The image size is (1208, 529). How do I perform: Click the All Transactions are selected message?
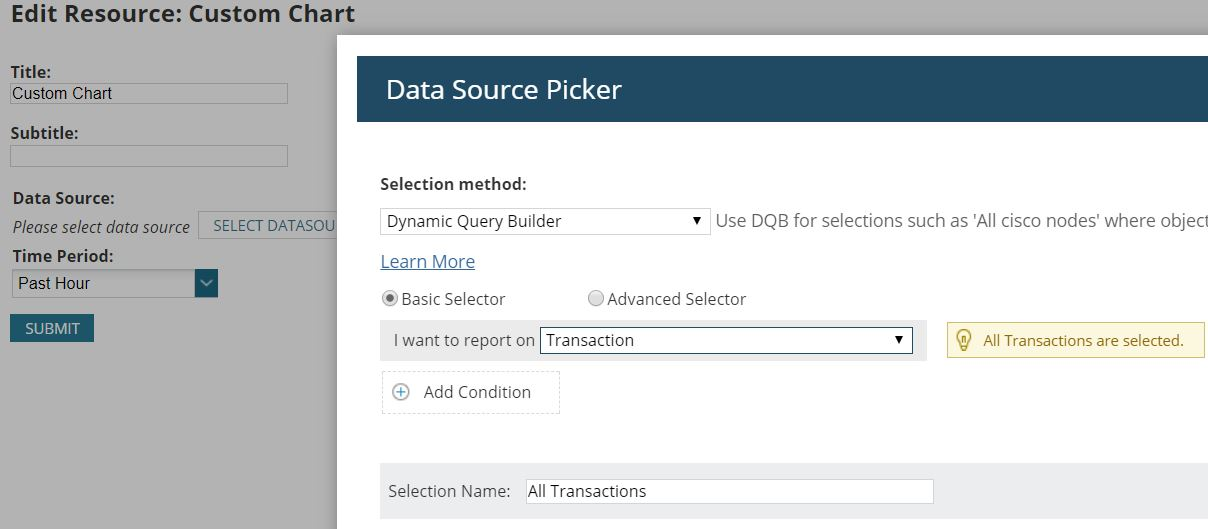1083,341
